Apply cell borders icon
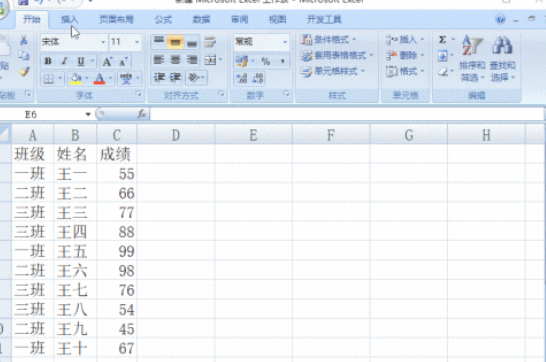The width and height of the screenshot is (546, 362). click(x=48, y=79)
